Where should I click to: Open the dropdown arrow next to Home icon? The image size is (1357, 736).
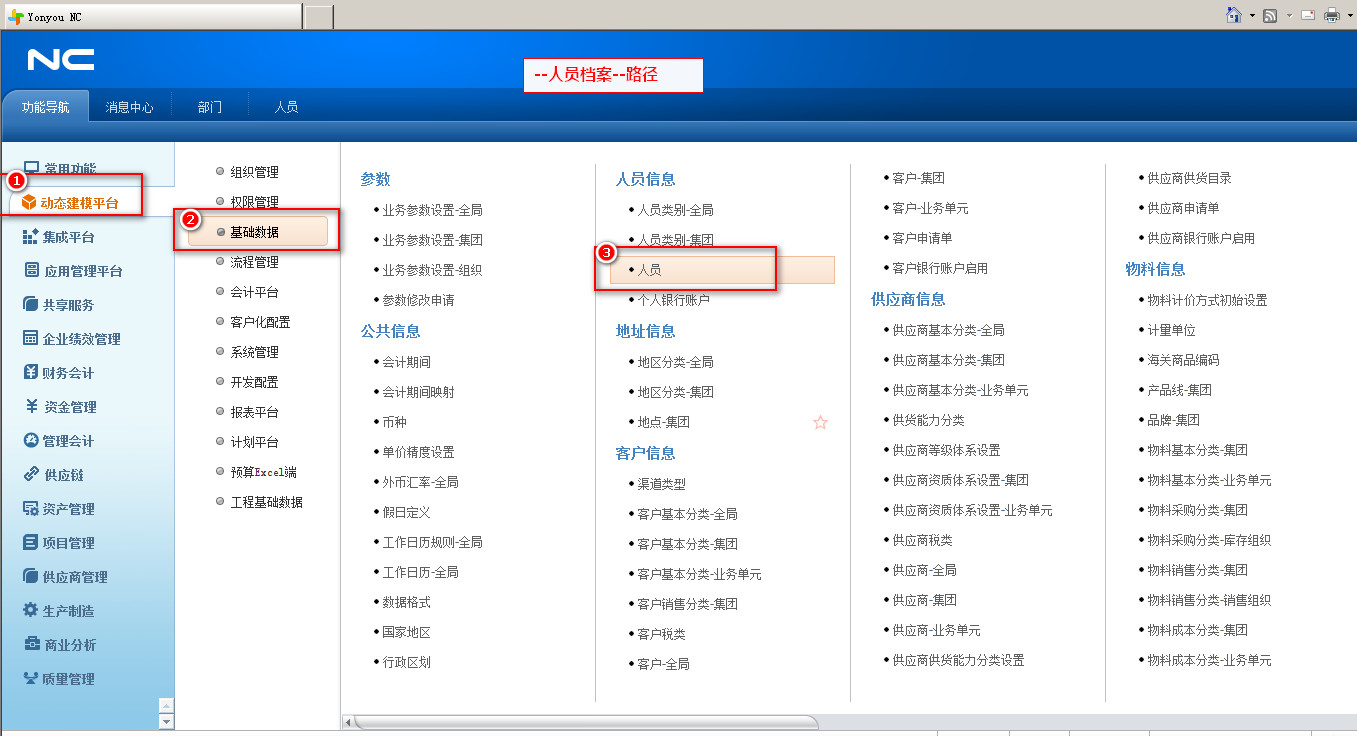pyautogui.click(x=1251, y=16)
